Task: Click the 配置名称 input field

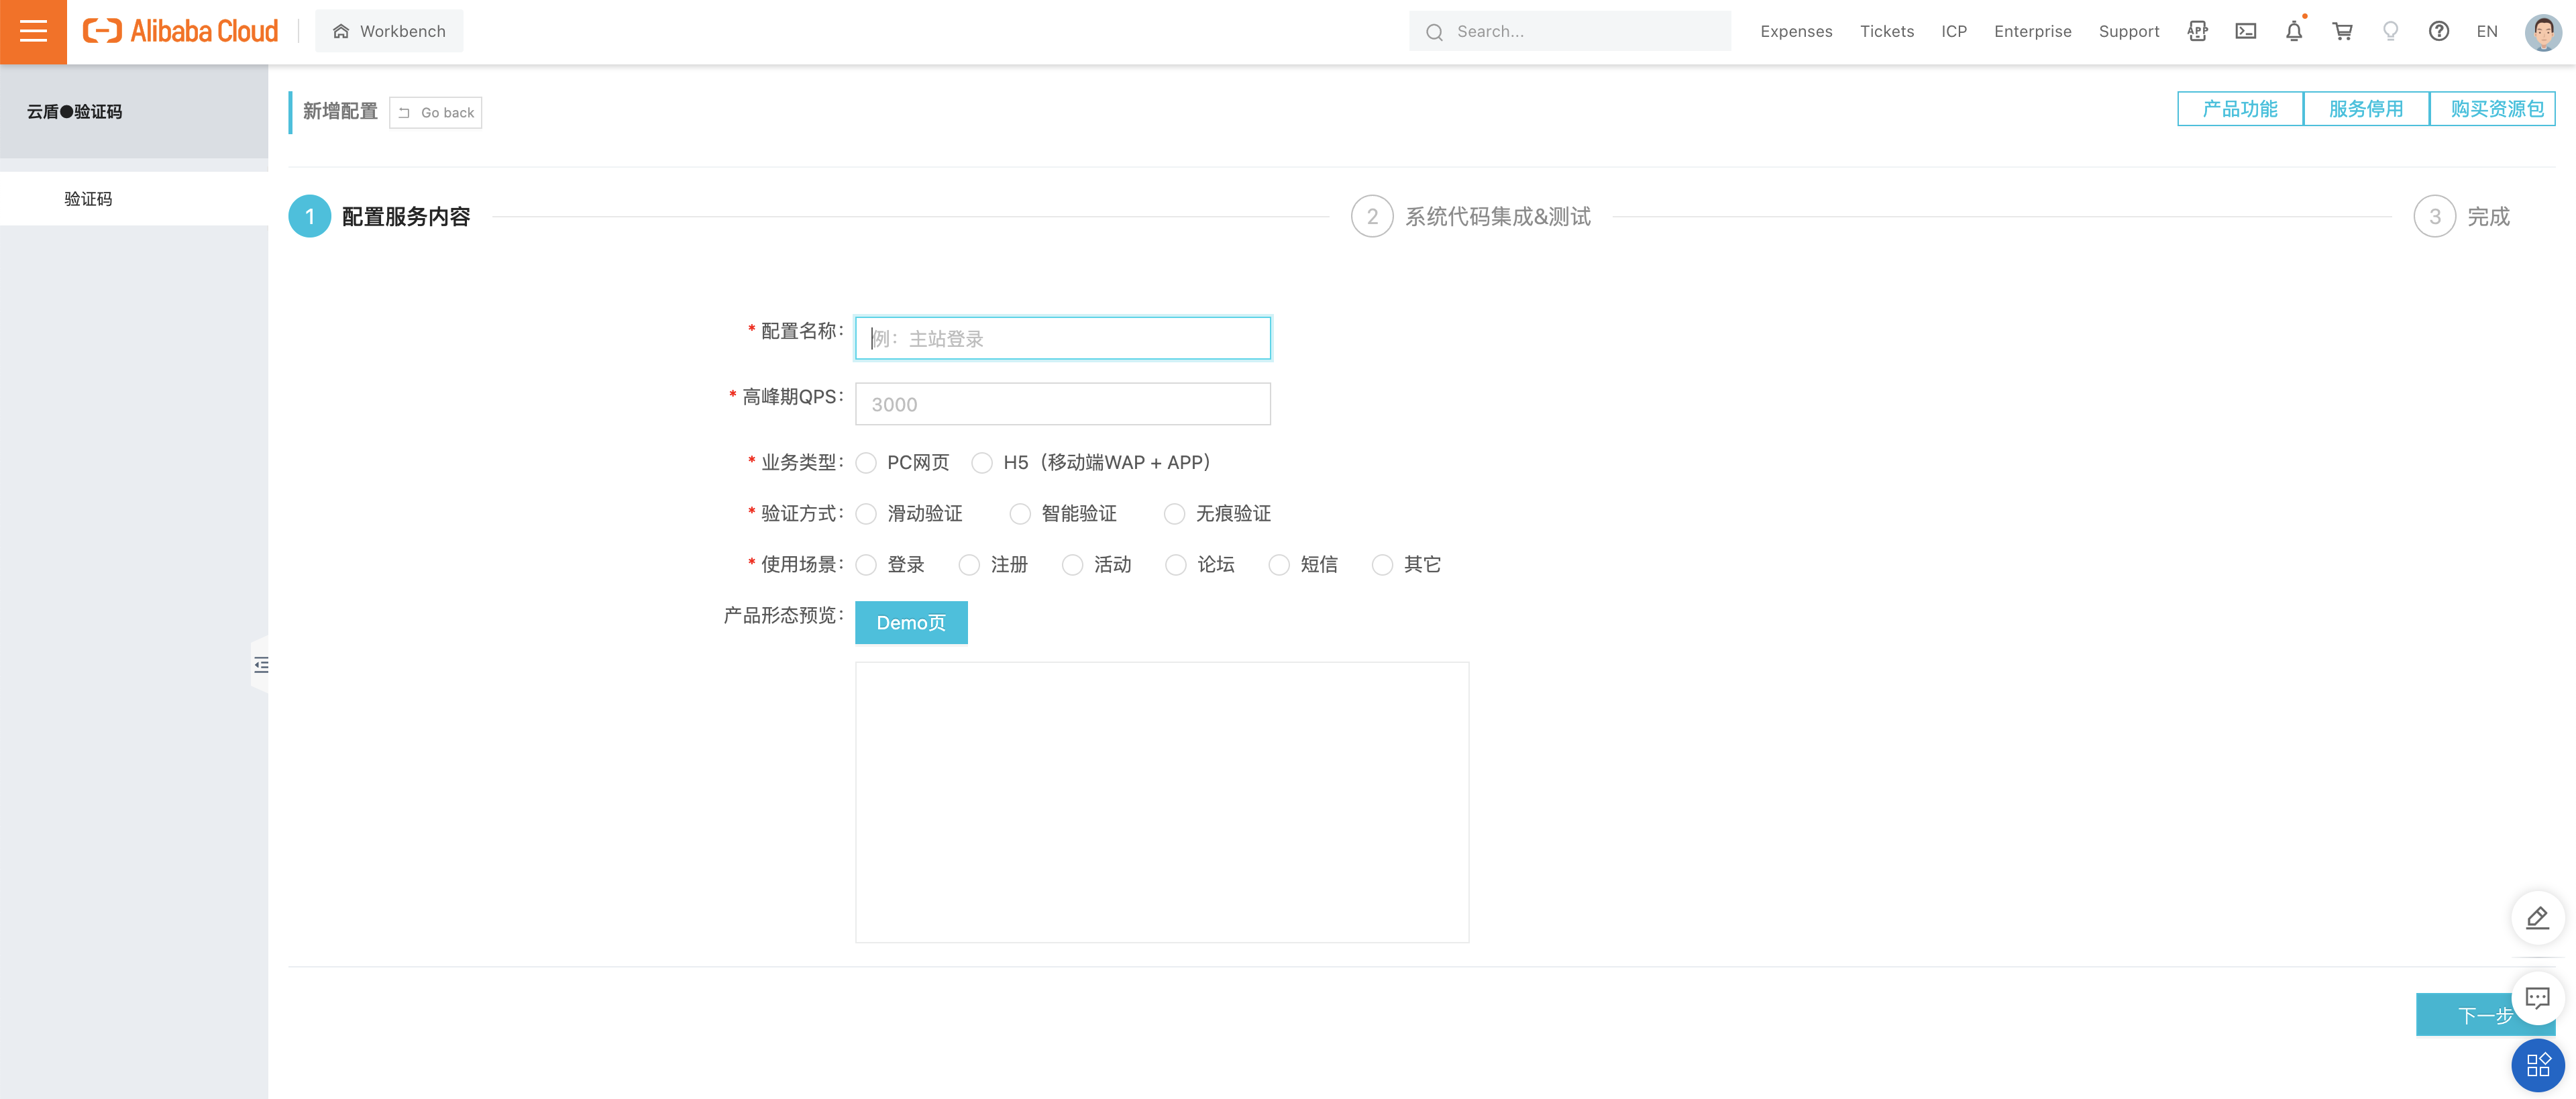Action: tap(1063, 338)
